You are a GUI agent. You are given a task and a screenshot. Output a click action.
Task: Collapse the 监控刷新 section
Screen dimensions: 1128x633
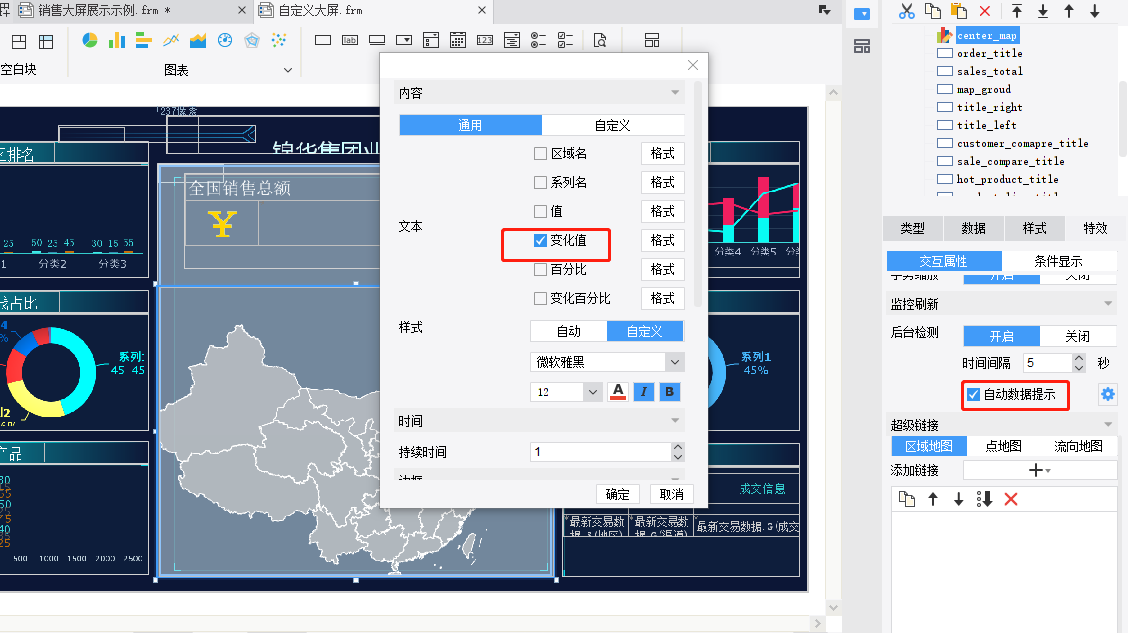point(1108,304)
